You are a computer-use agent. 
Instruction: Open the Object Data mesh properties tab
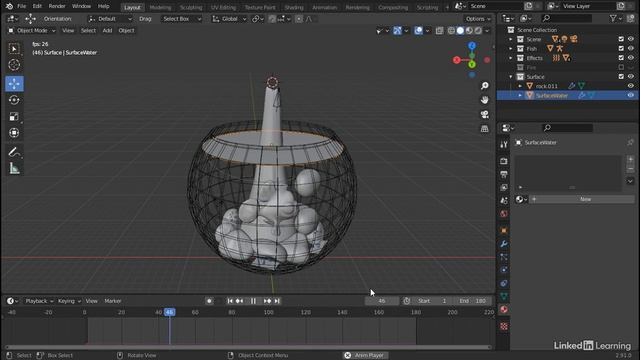point(504,296)
